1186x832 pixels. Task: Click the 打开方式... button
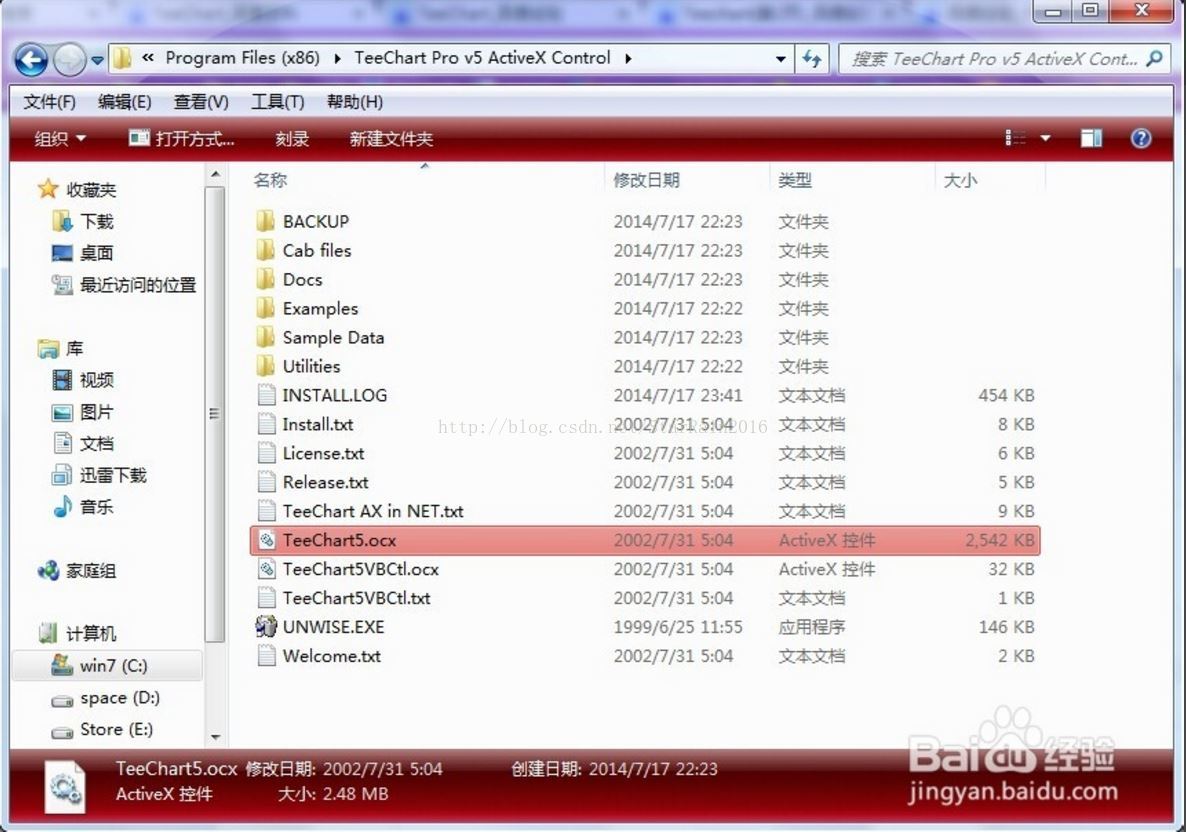point(182,138)
